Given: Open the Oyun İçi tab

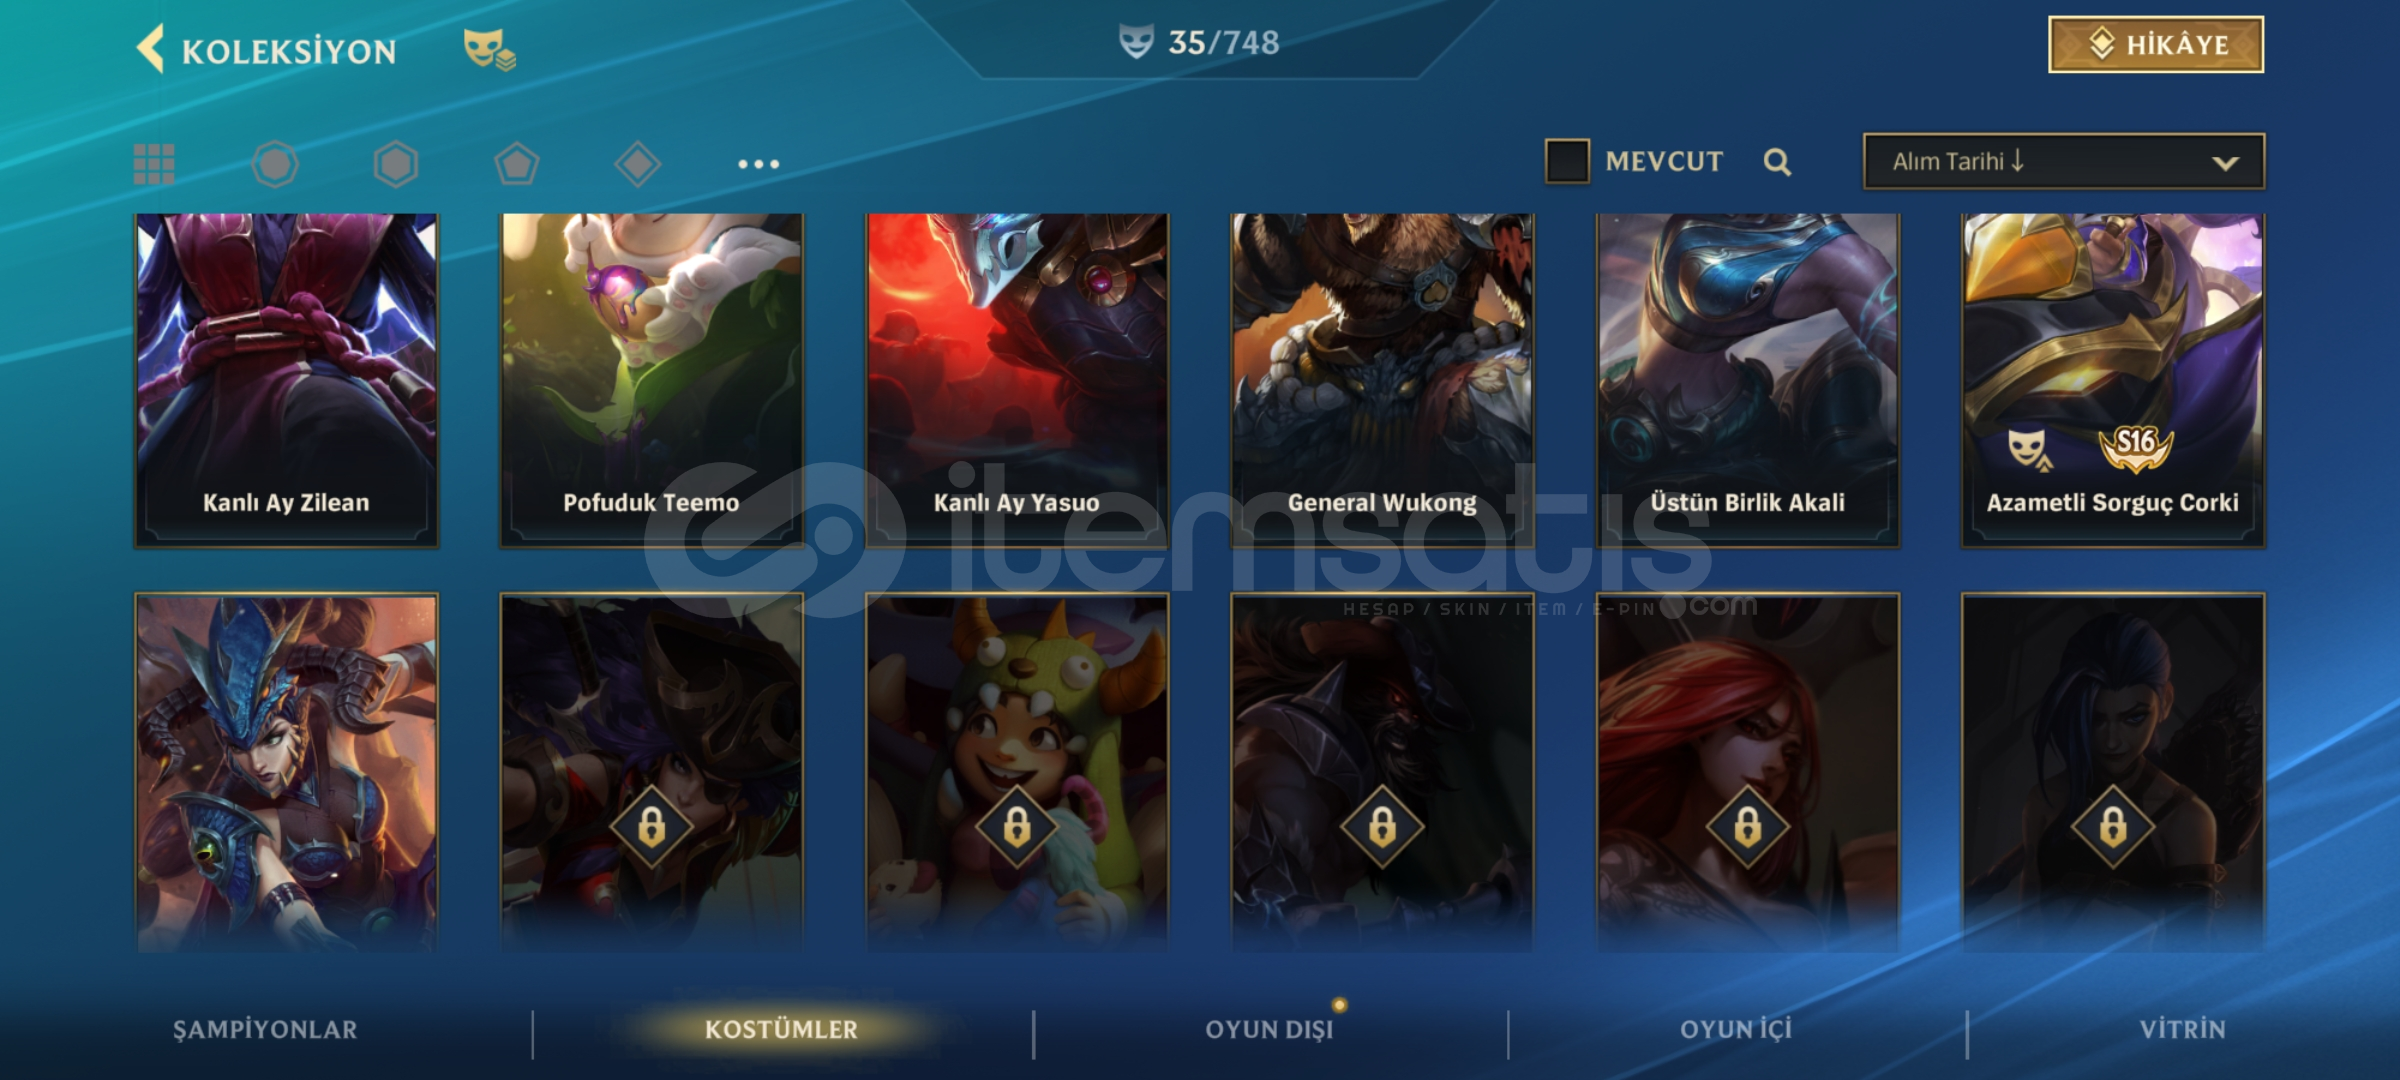Looking at the screenshot, I should pos(1736,1030).
